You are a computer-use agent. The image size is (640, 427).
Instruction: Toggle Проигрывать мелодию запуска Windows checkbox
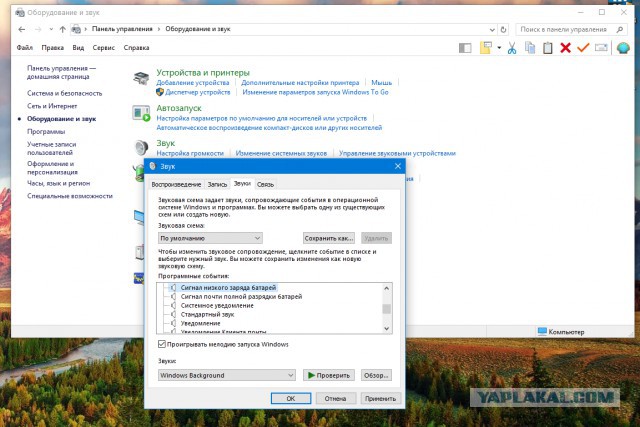point(162,344)
